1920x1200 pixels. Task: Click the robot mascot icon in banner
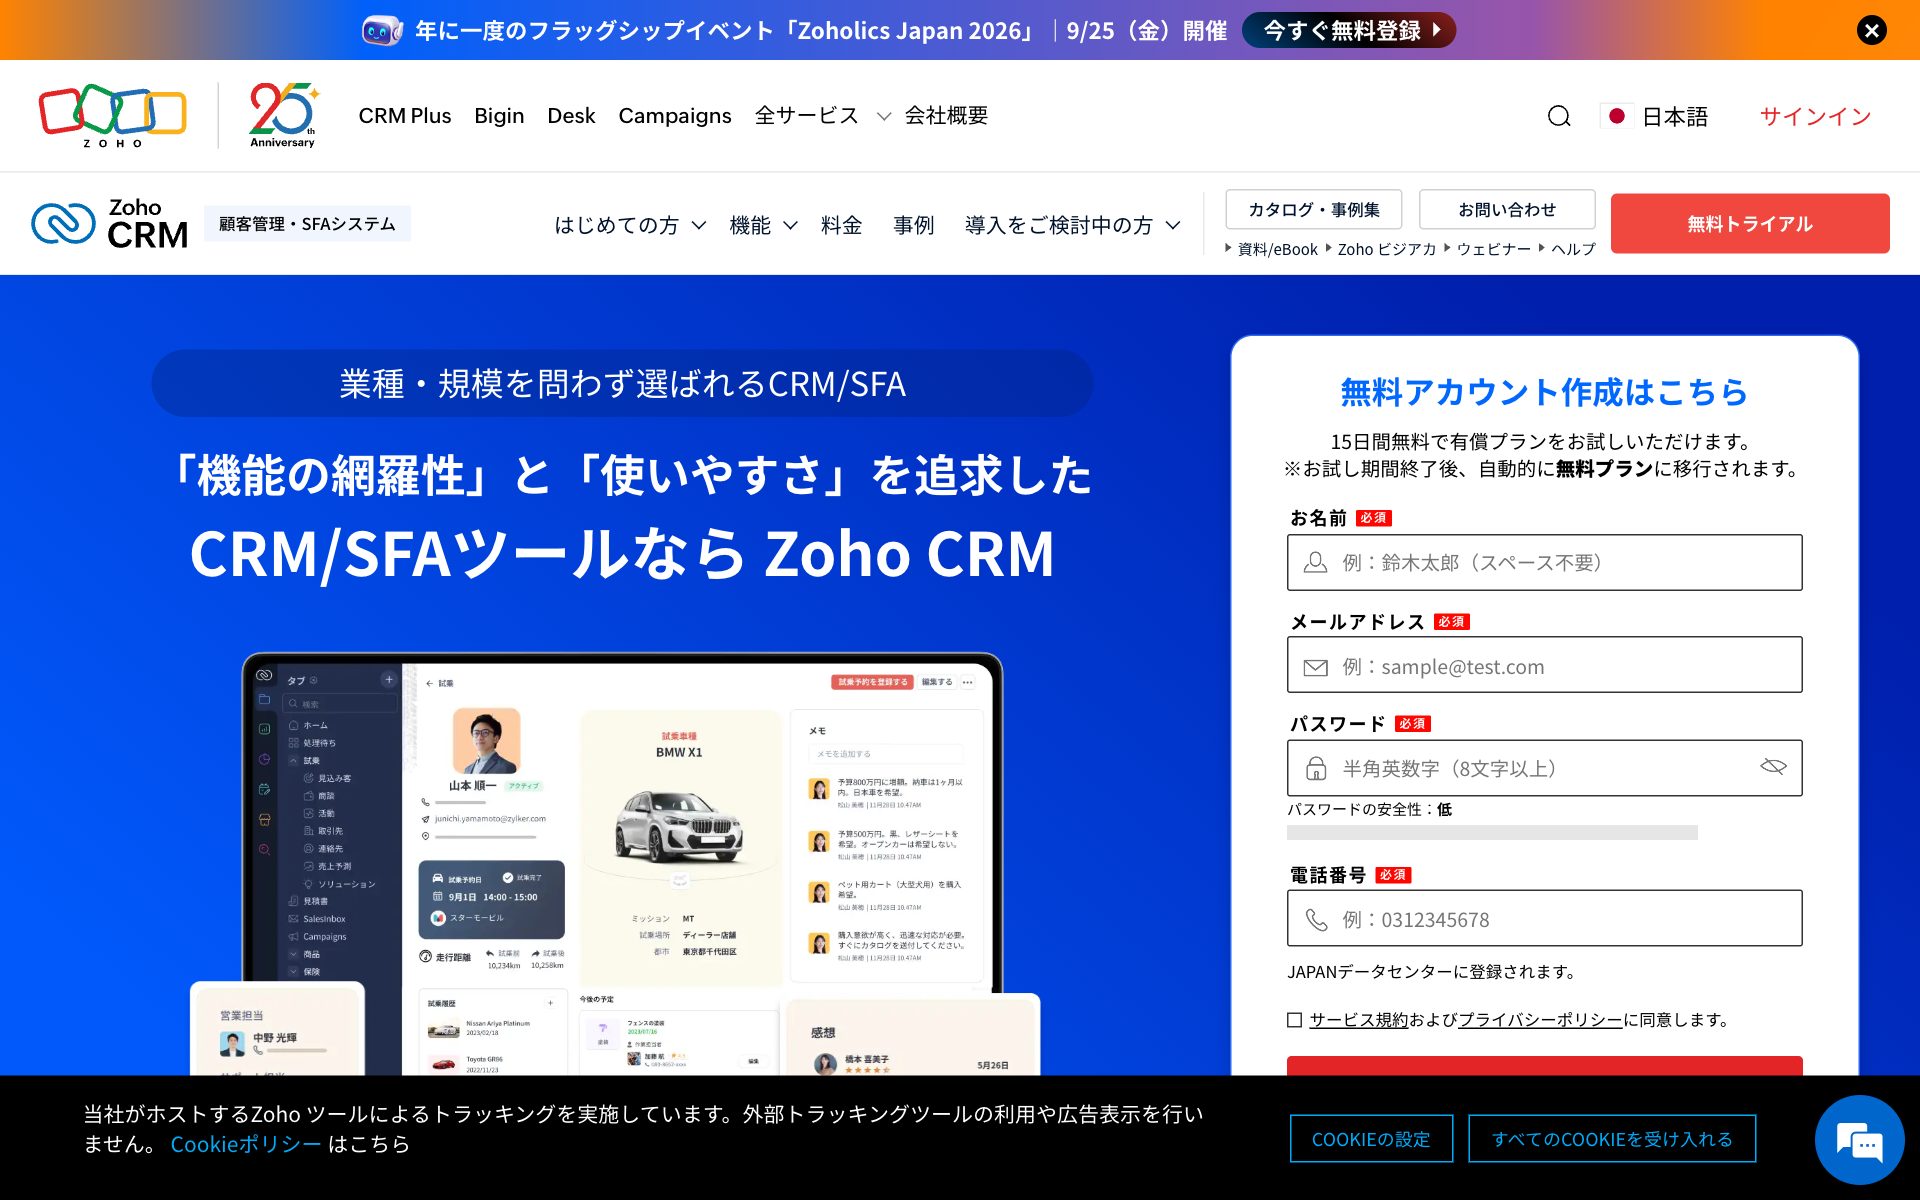(x=382, y=30)
